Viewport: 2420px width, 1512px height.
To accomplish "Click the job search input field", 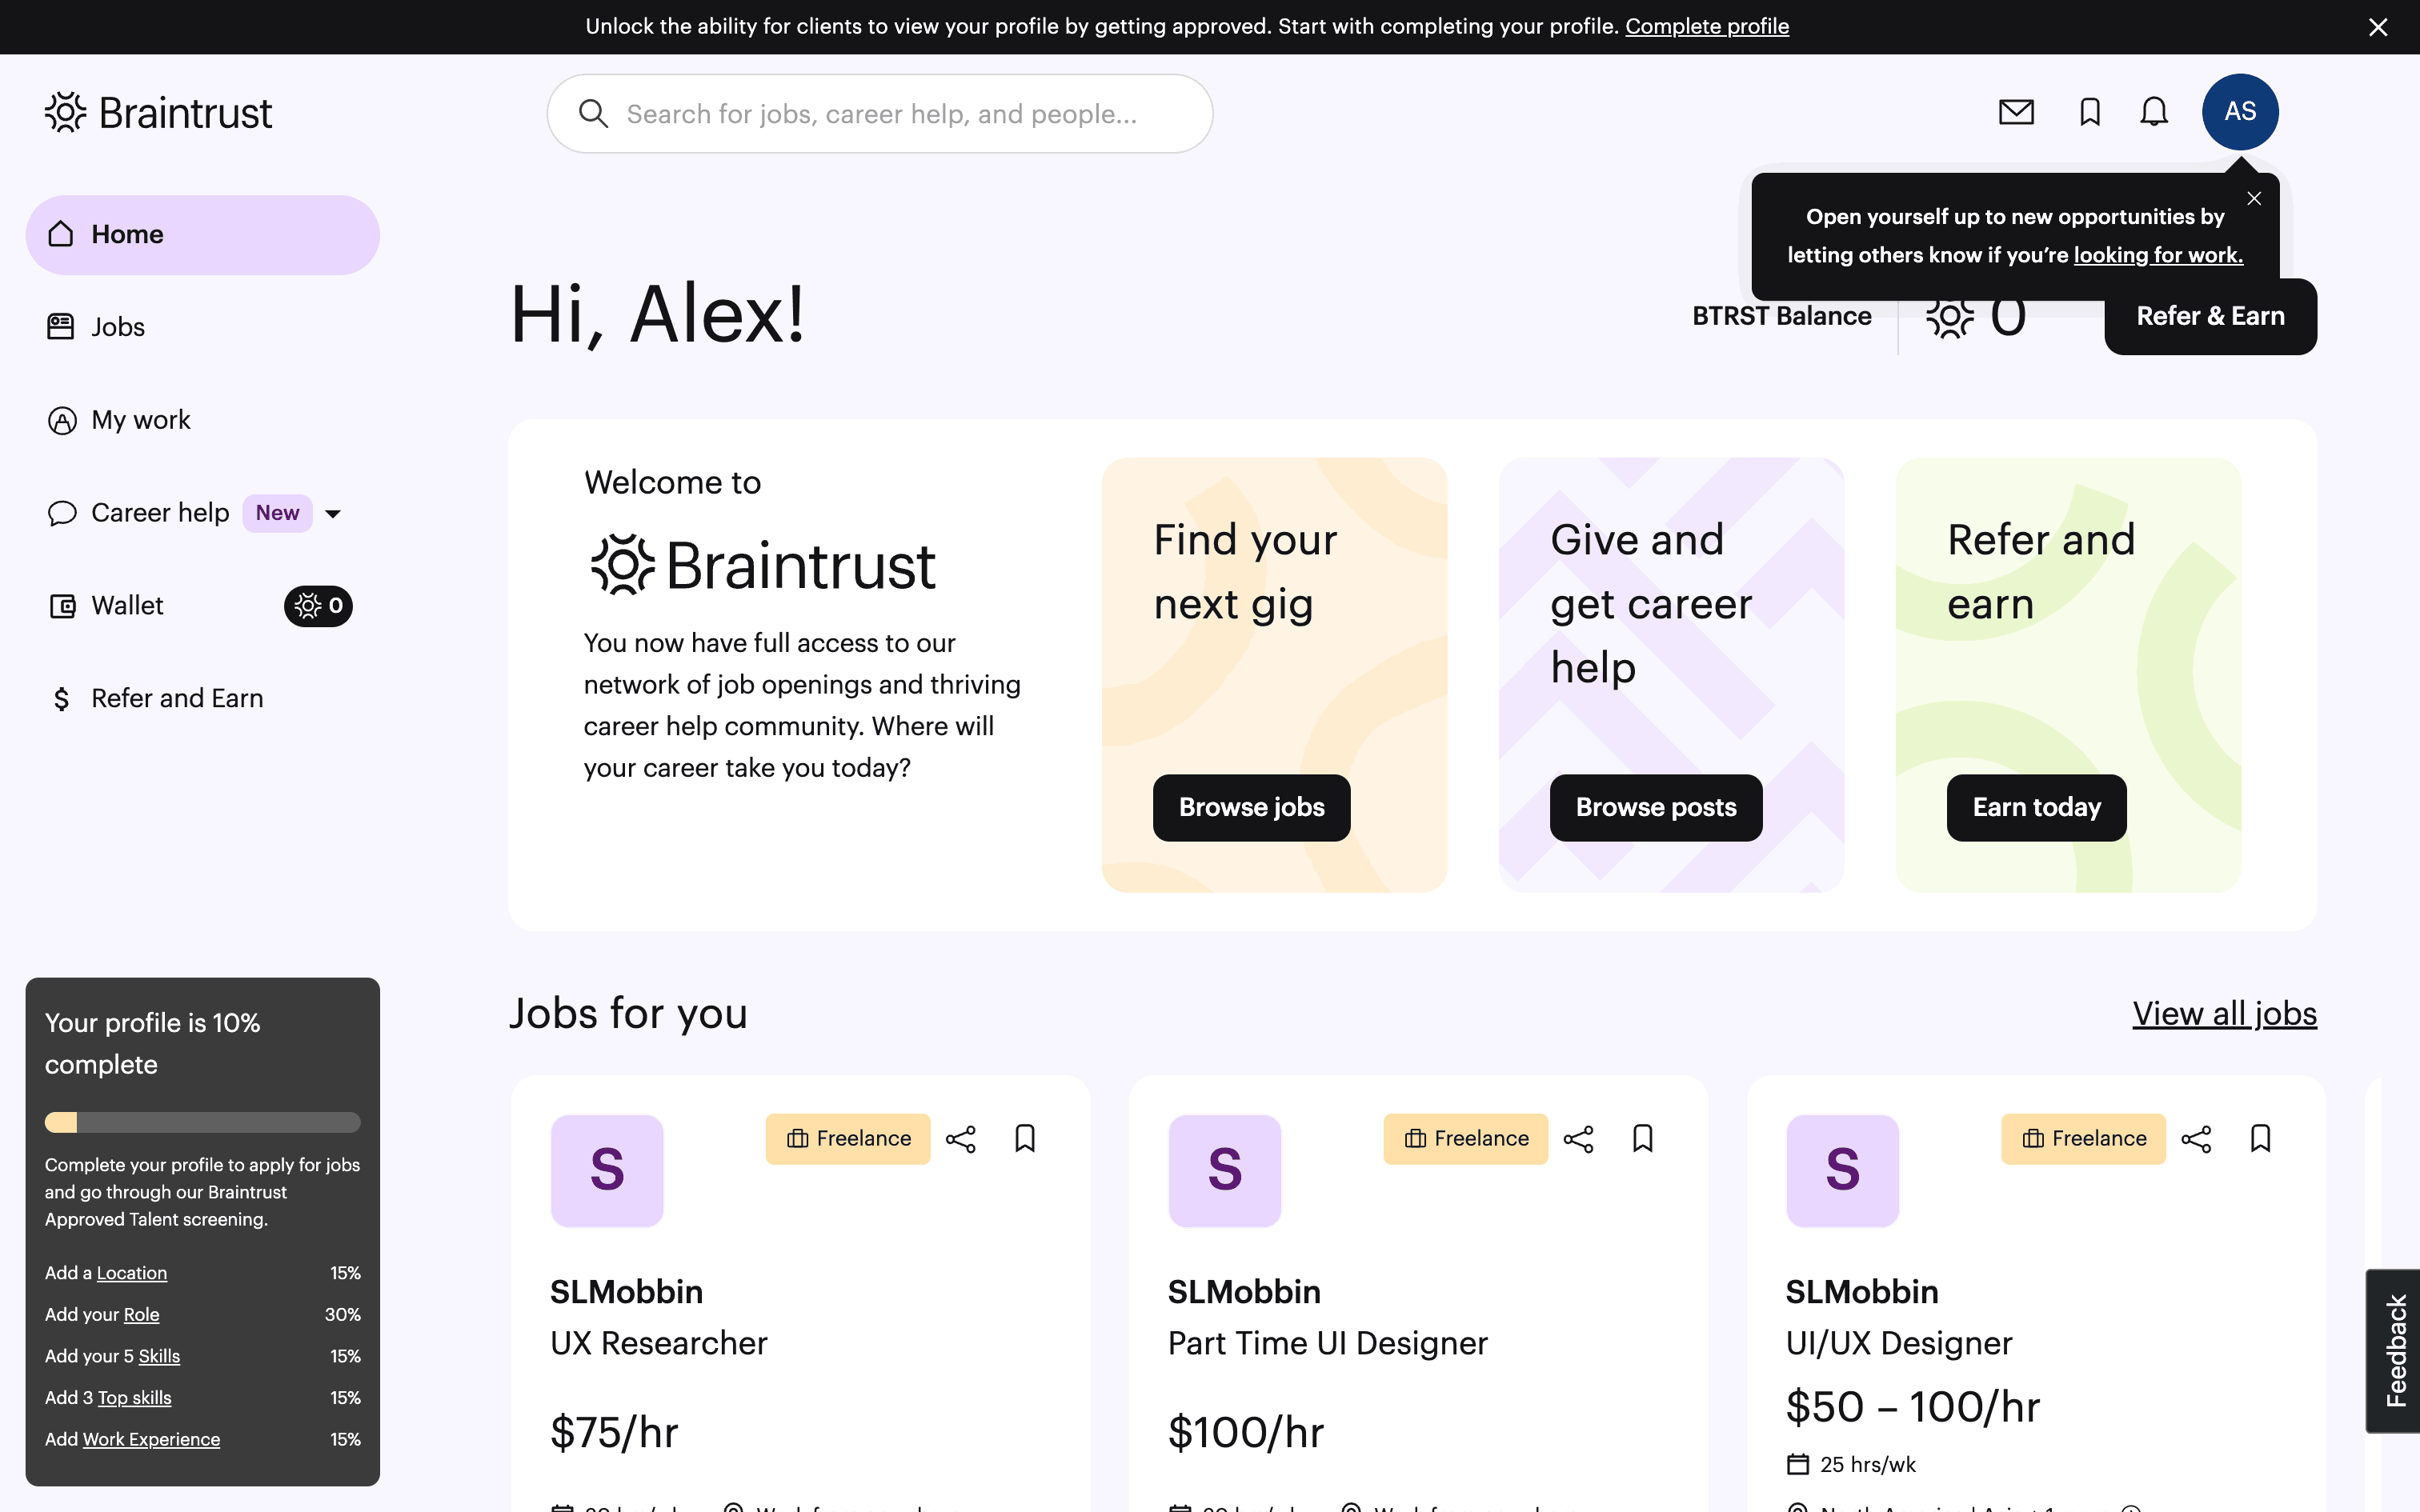I will coord(880,113).
